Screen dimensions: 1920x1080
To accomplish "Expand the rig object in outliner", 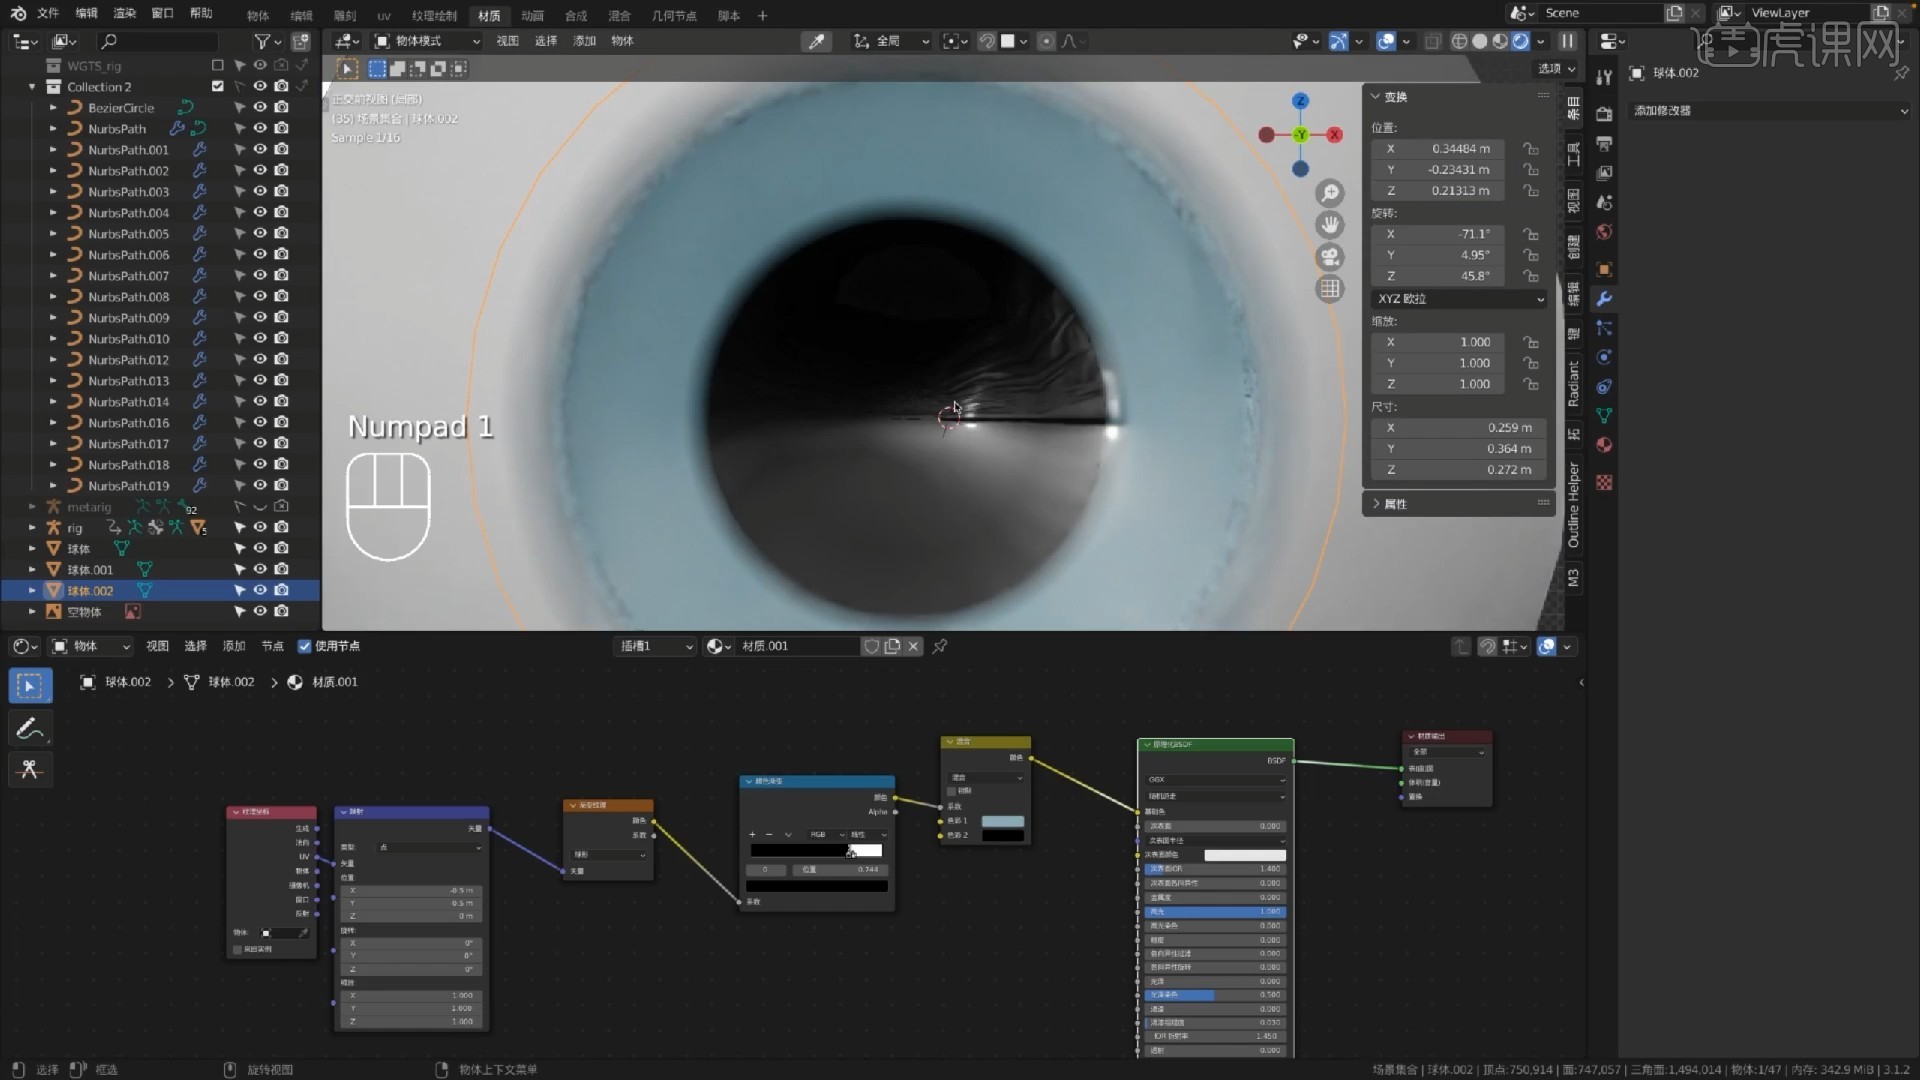I will tap(32, 527).
